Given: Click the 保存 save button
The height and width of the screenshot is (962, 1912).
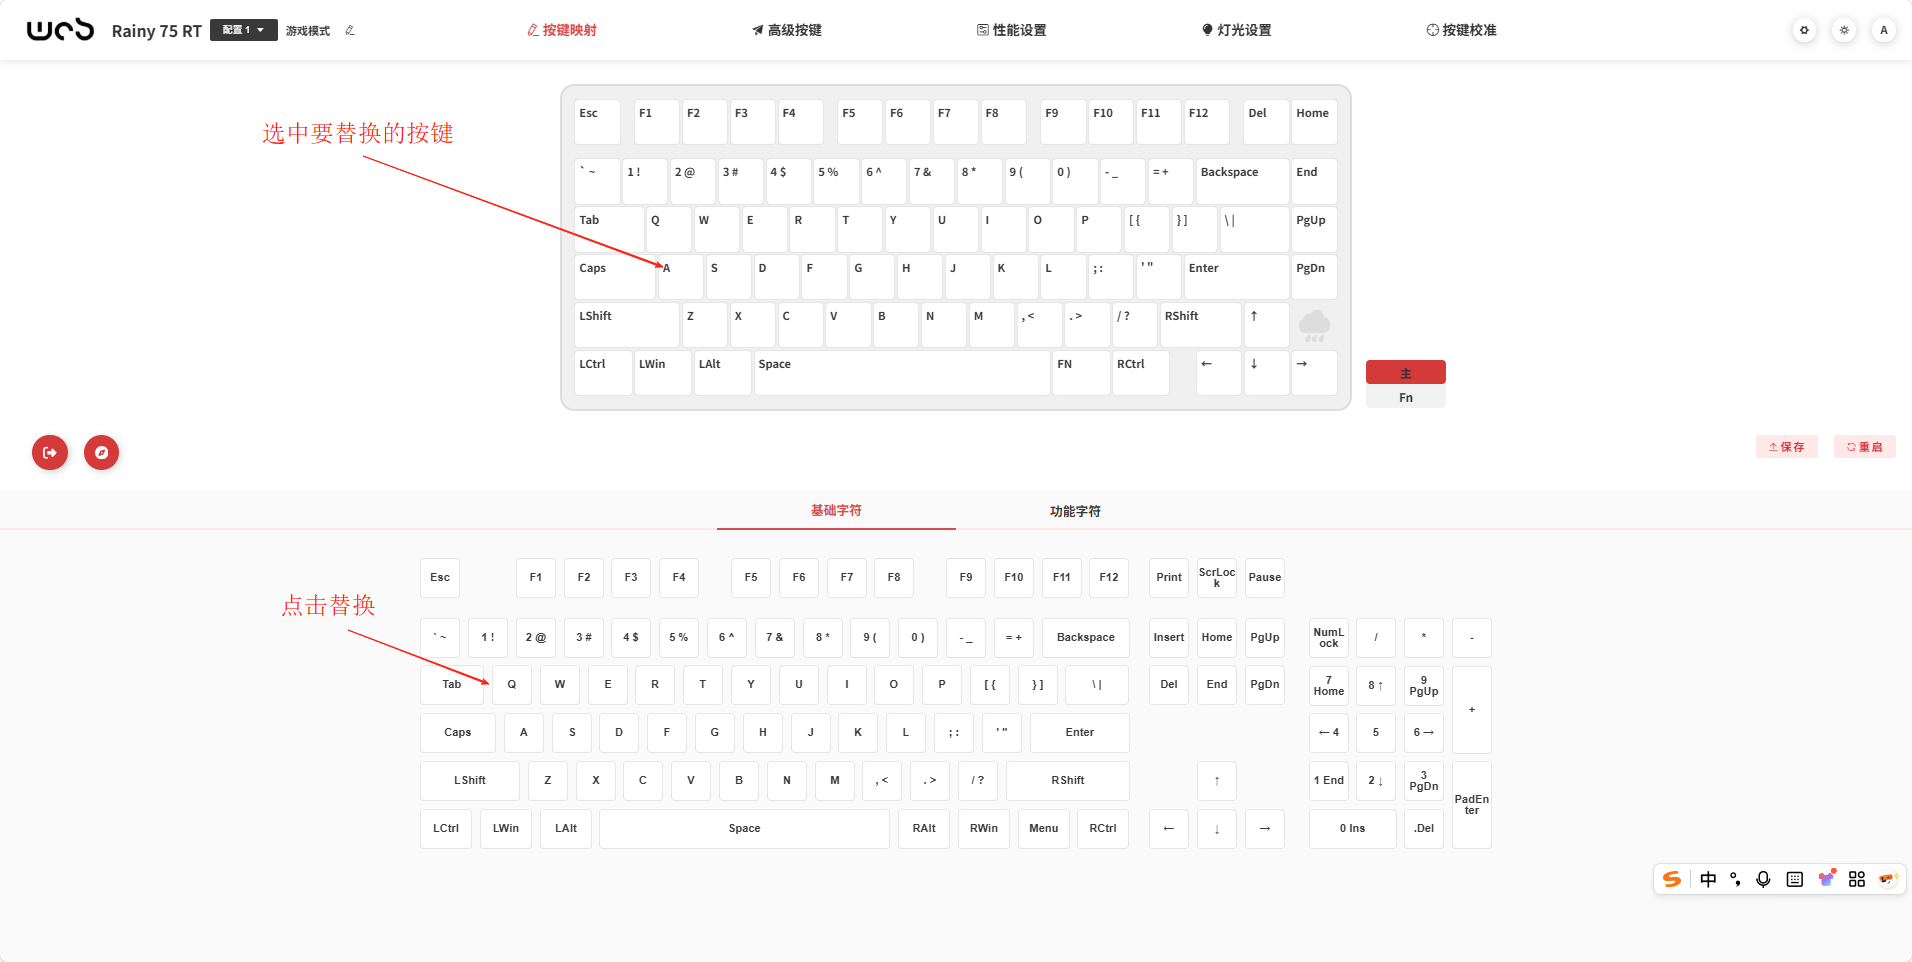Looking at the screenshot, I should click(1786, 447).
